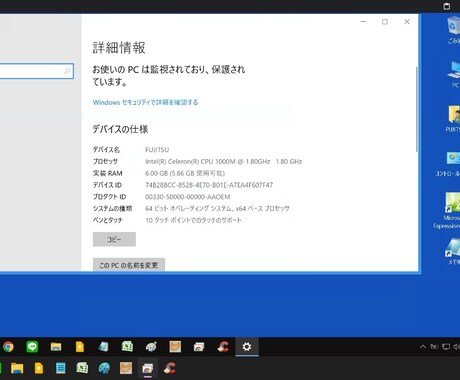Open the gray paint palette icon in upper taskbar
Image resolution: width=460 pixels, height=380 pixels.
click(x=151, y=347)
